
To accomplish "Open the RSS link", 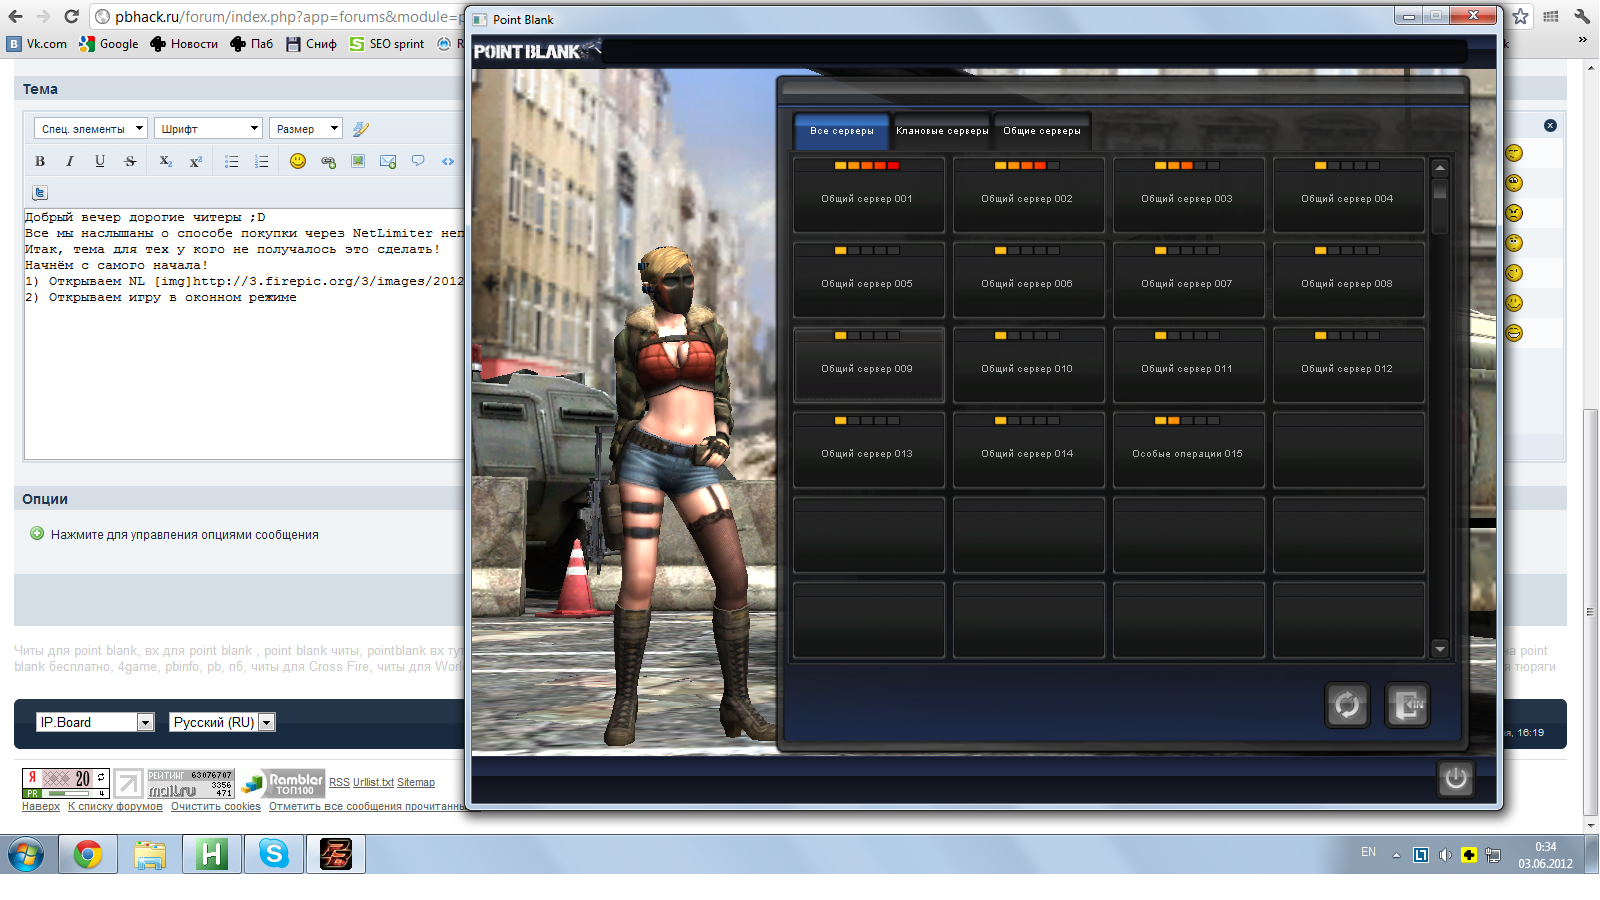I will [339, 782].
